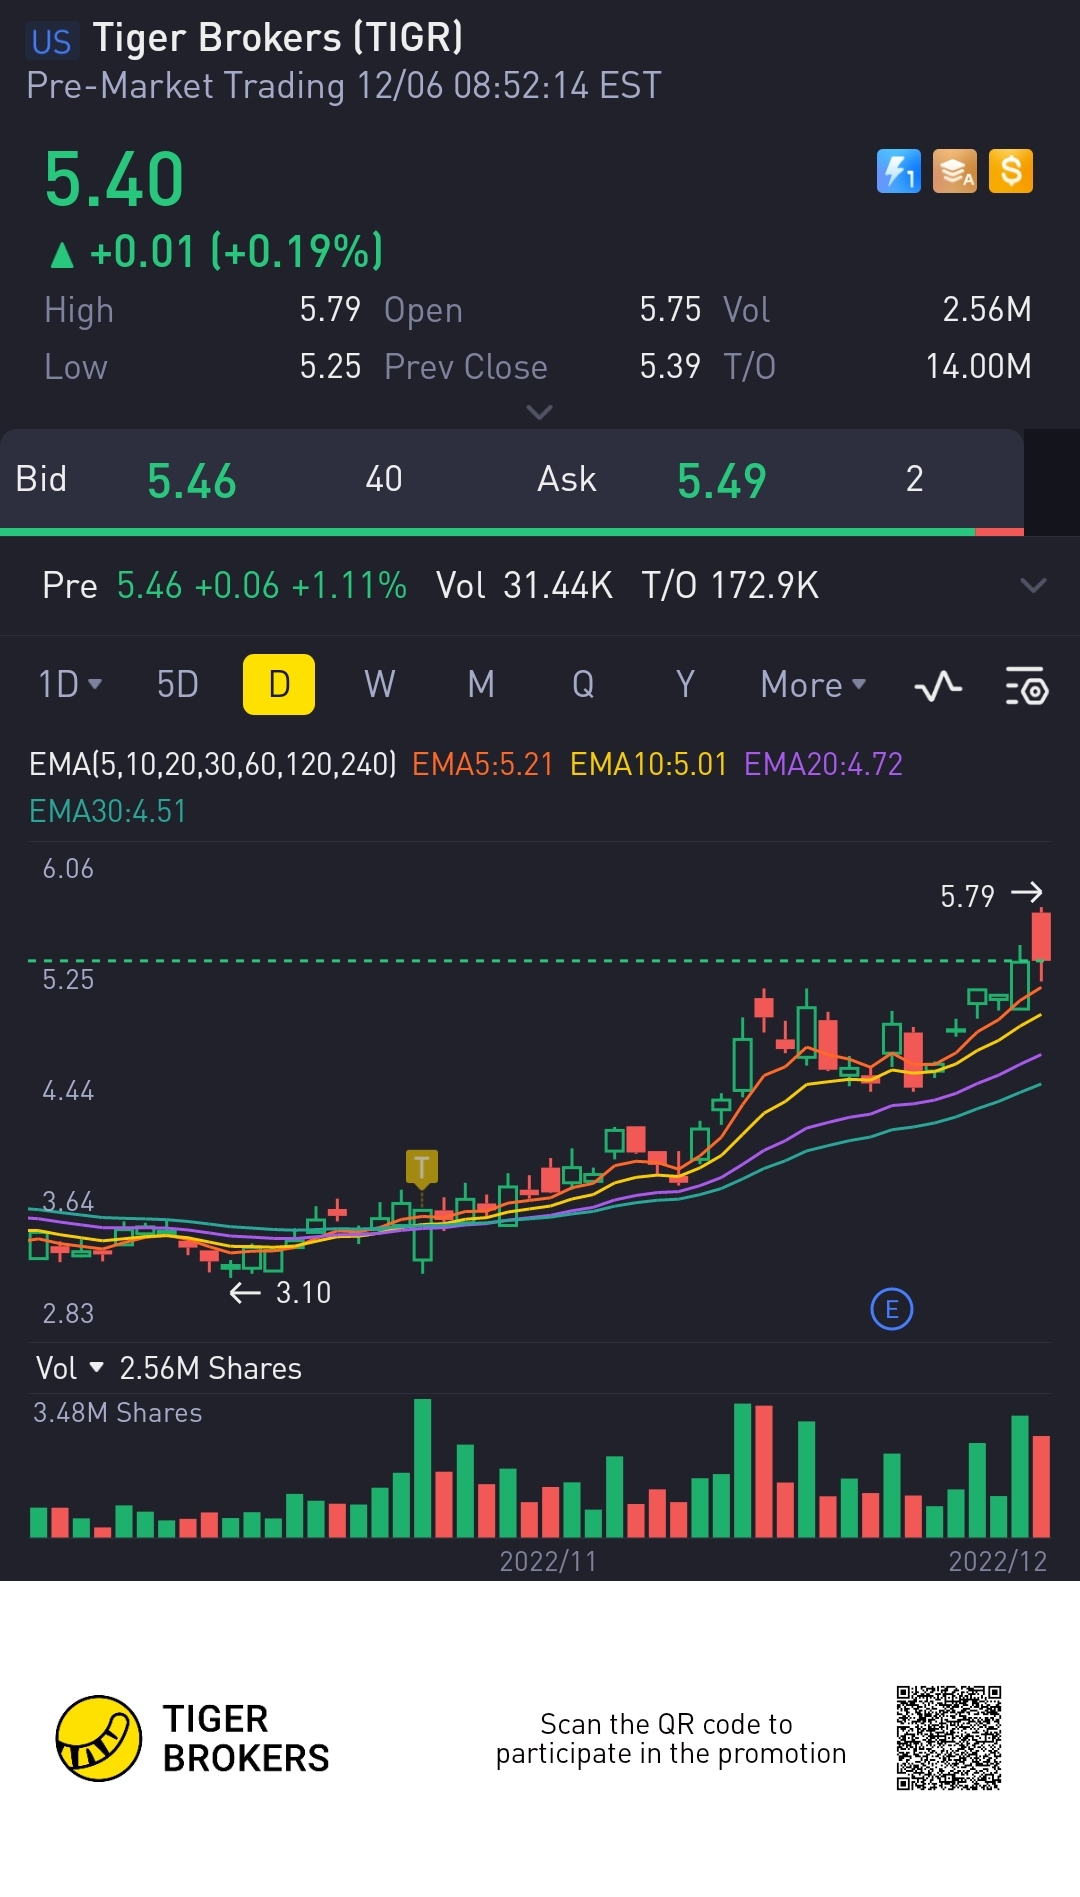
Task: Tap the EMA5:5.21 value
Action: 483,764
